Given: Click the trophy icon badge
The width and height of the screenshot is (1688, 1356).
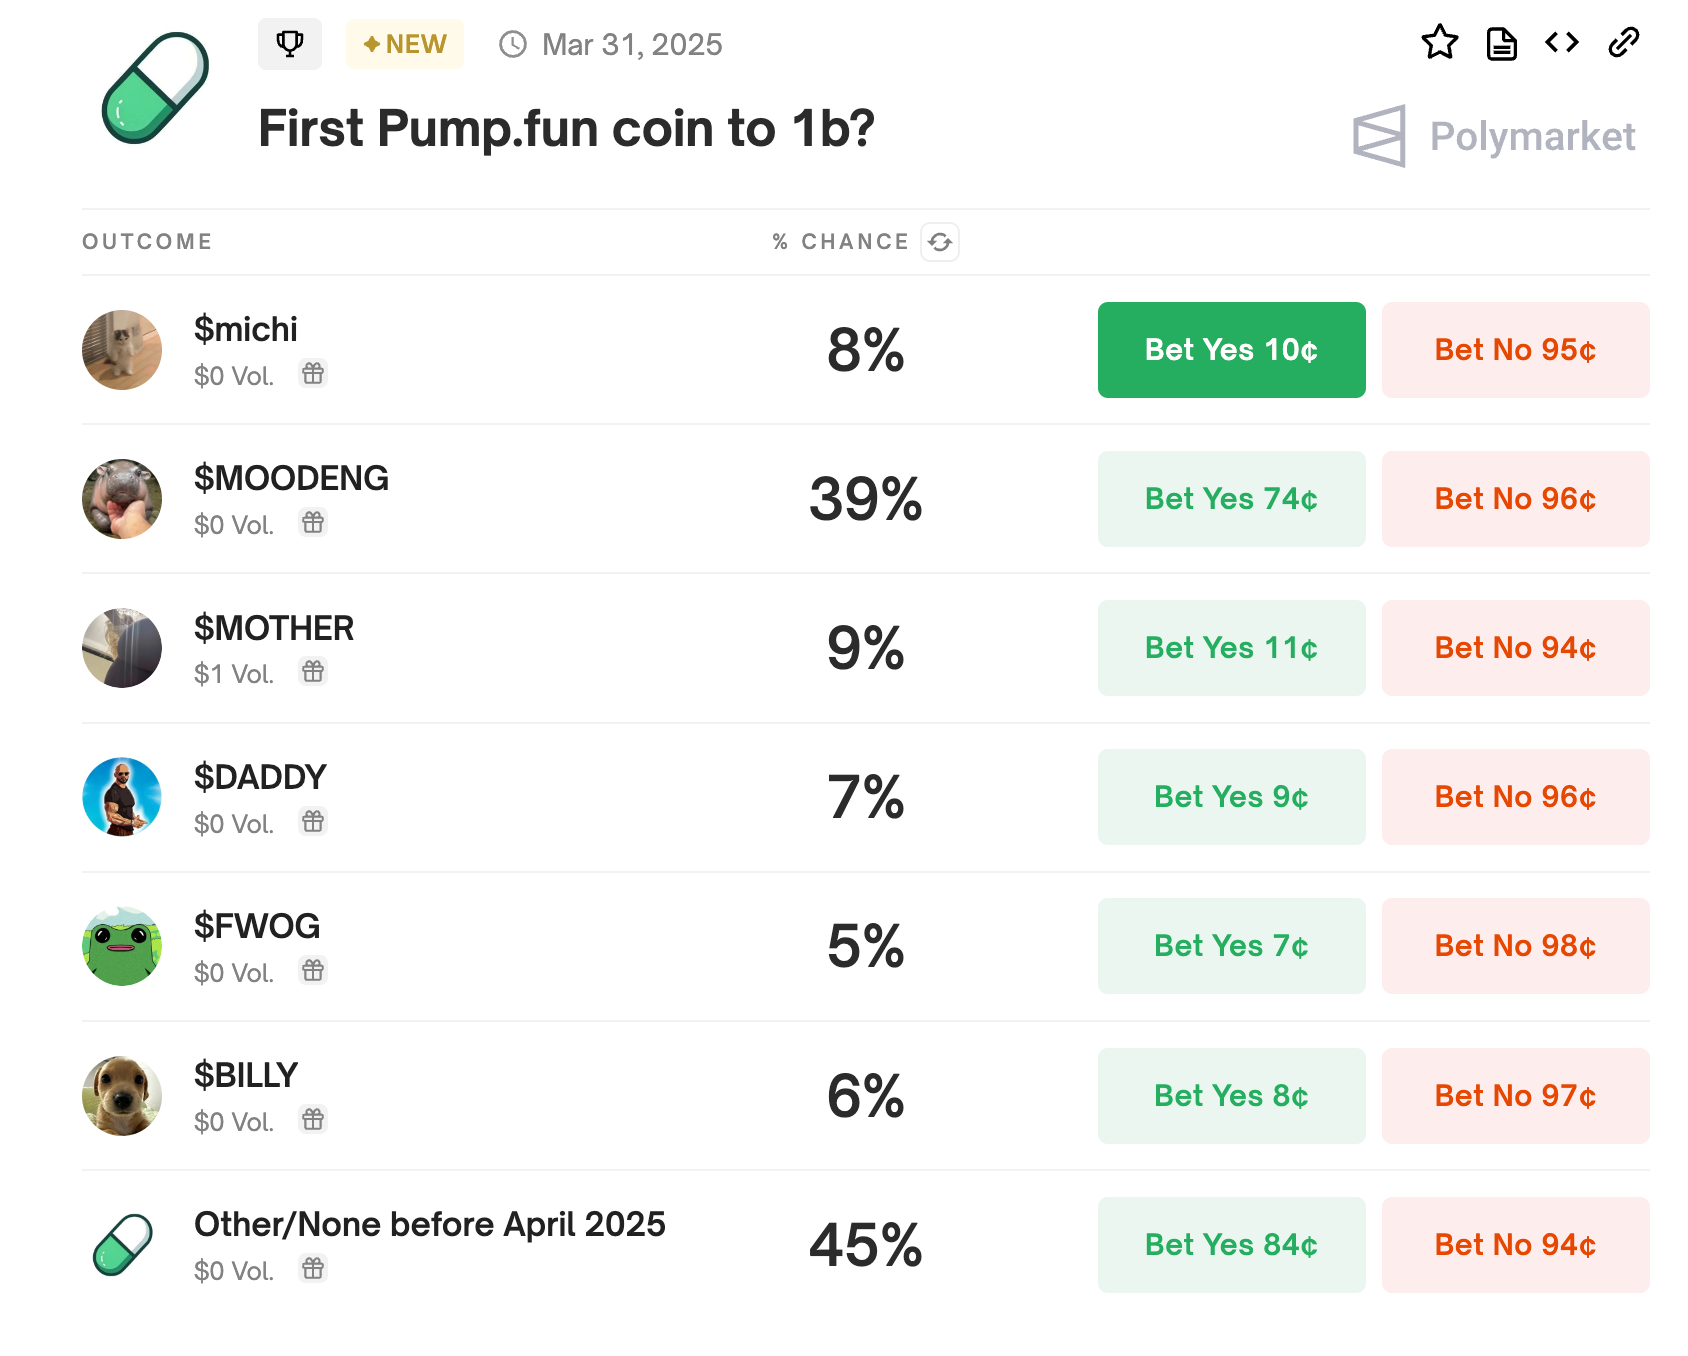Looking at the screenshot, I should pos(290,44).
